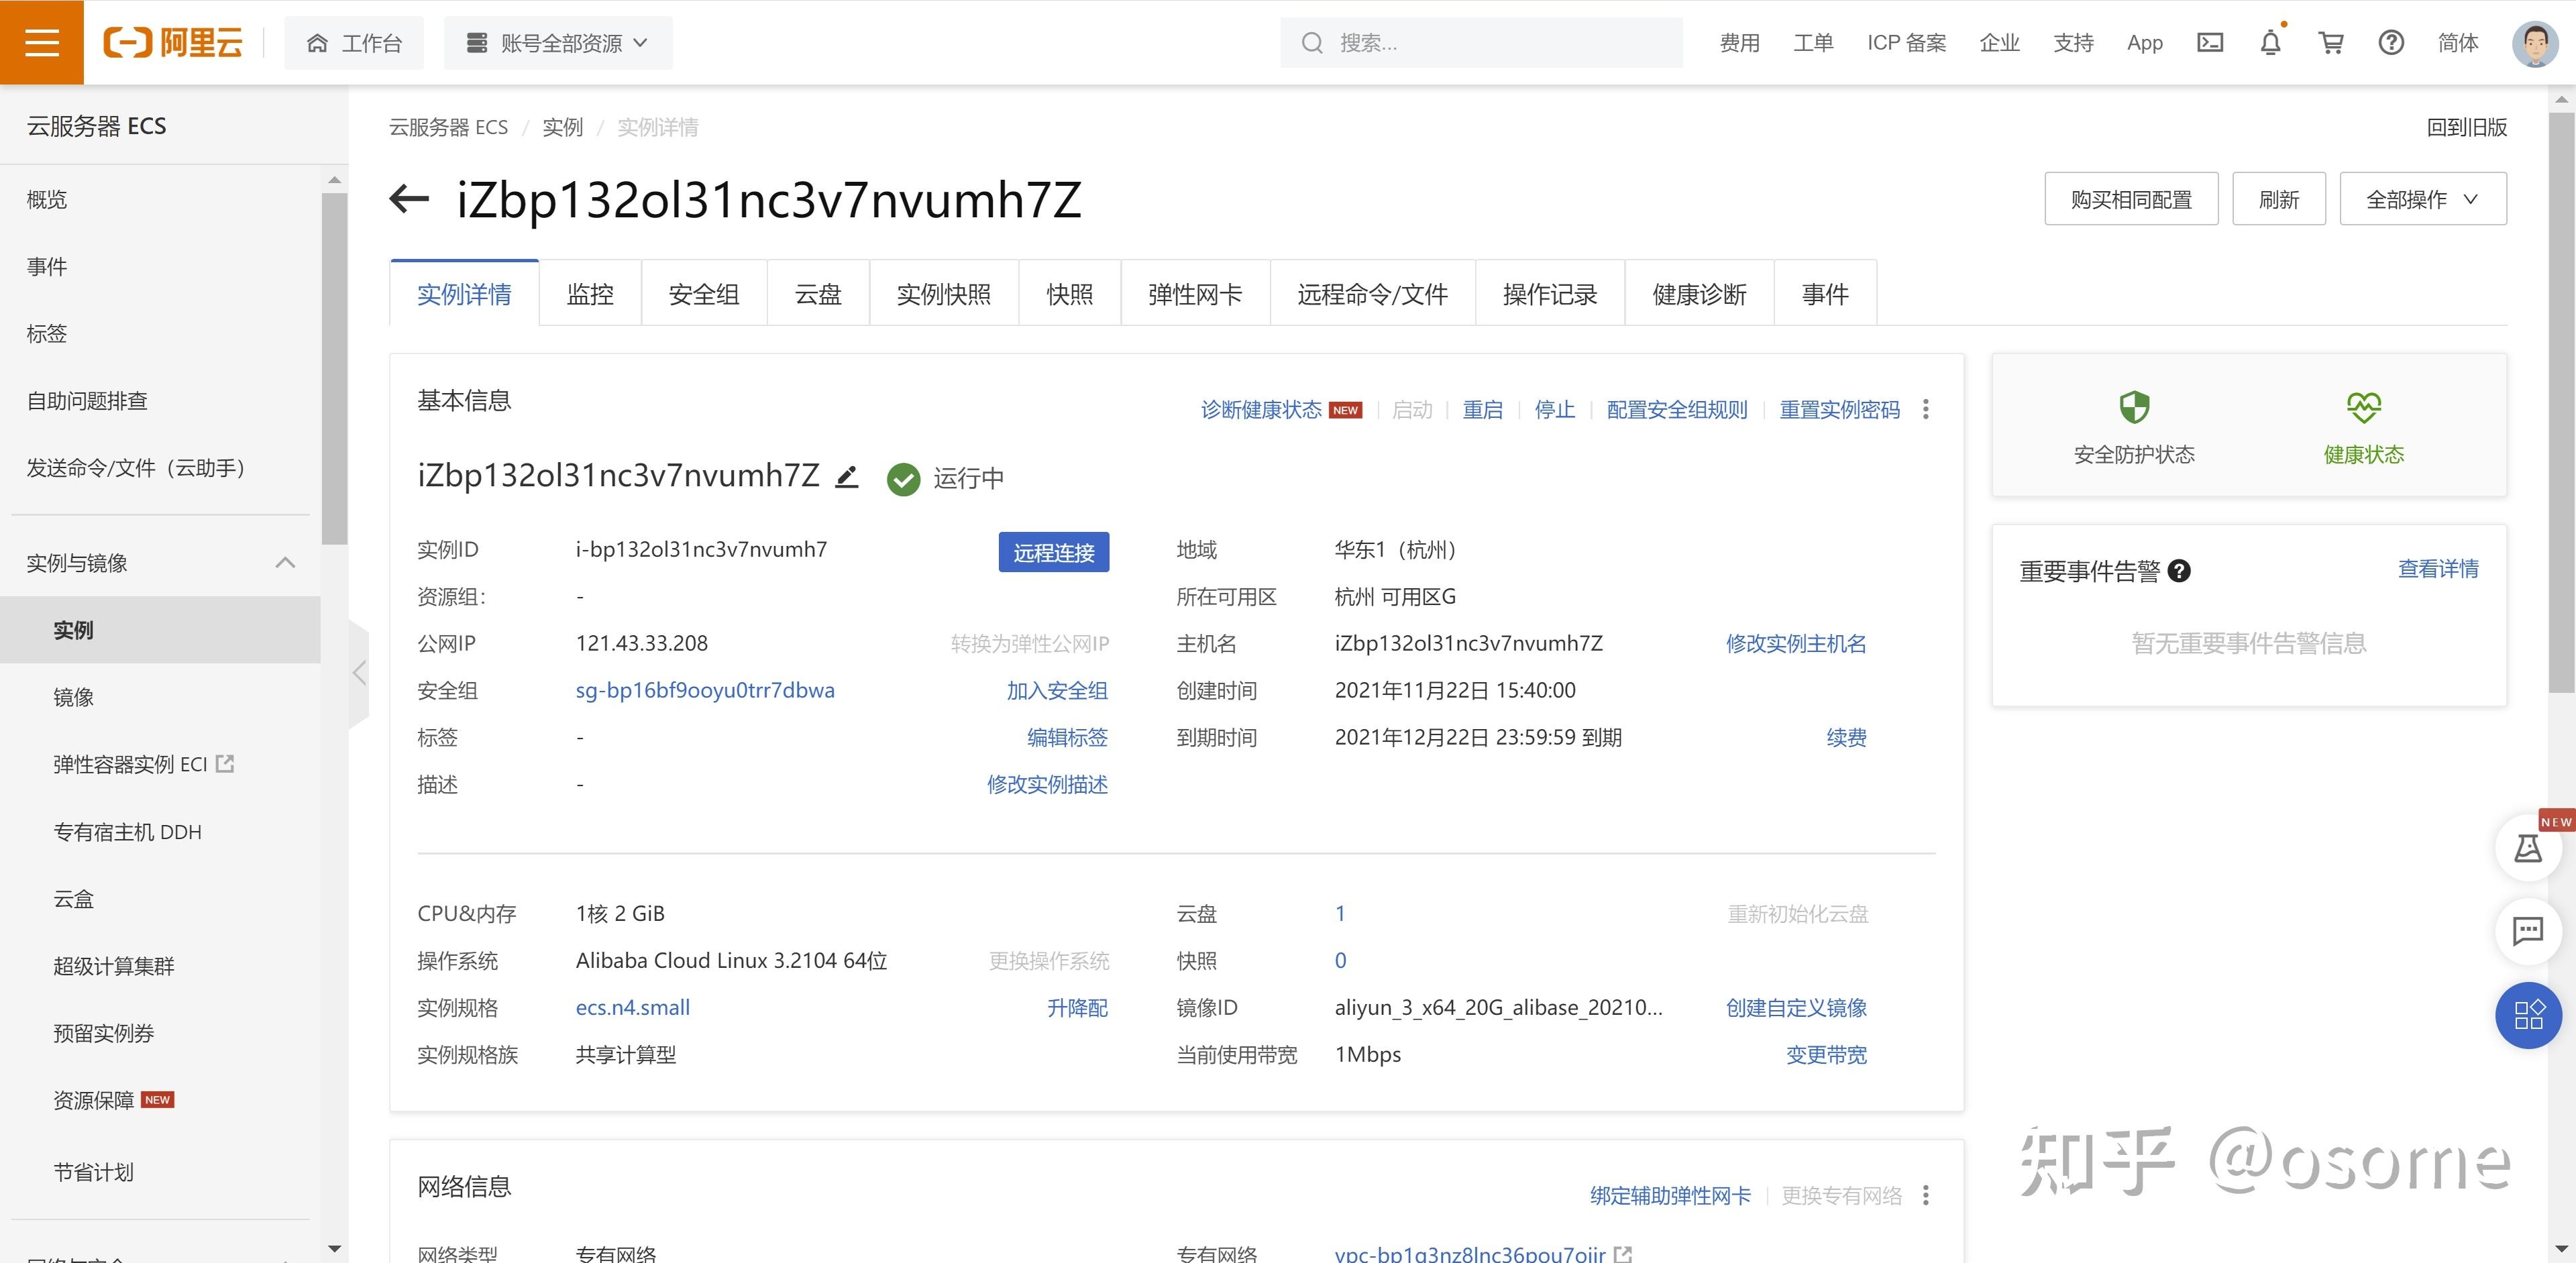
Task: Click the security protection shield icon
Action: [2134, 408]
